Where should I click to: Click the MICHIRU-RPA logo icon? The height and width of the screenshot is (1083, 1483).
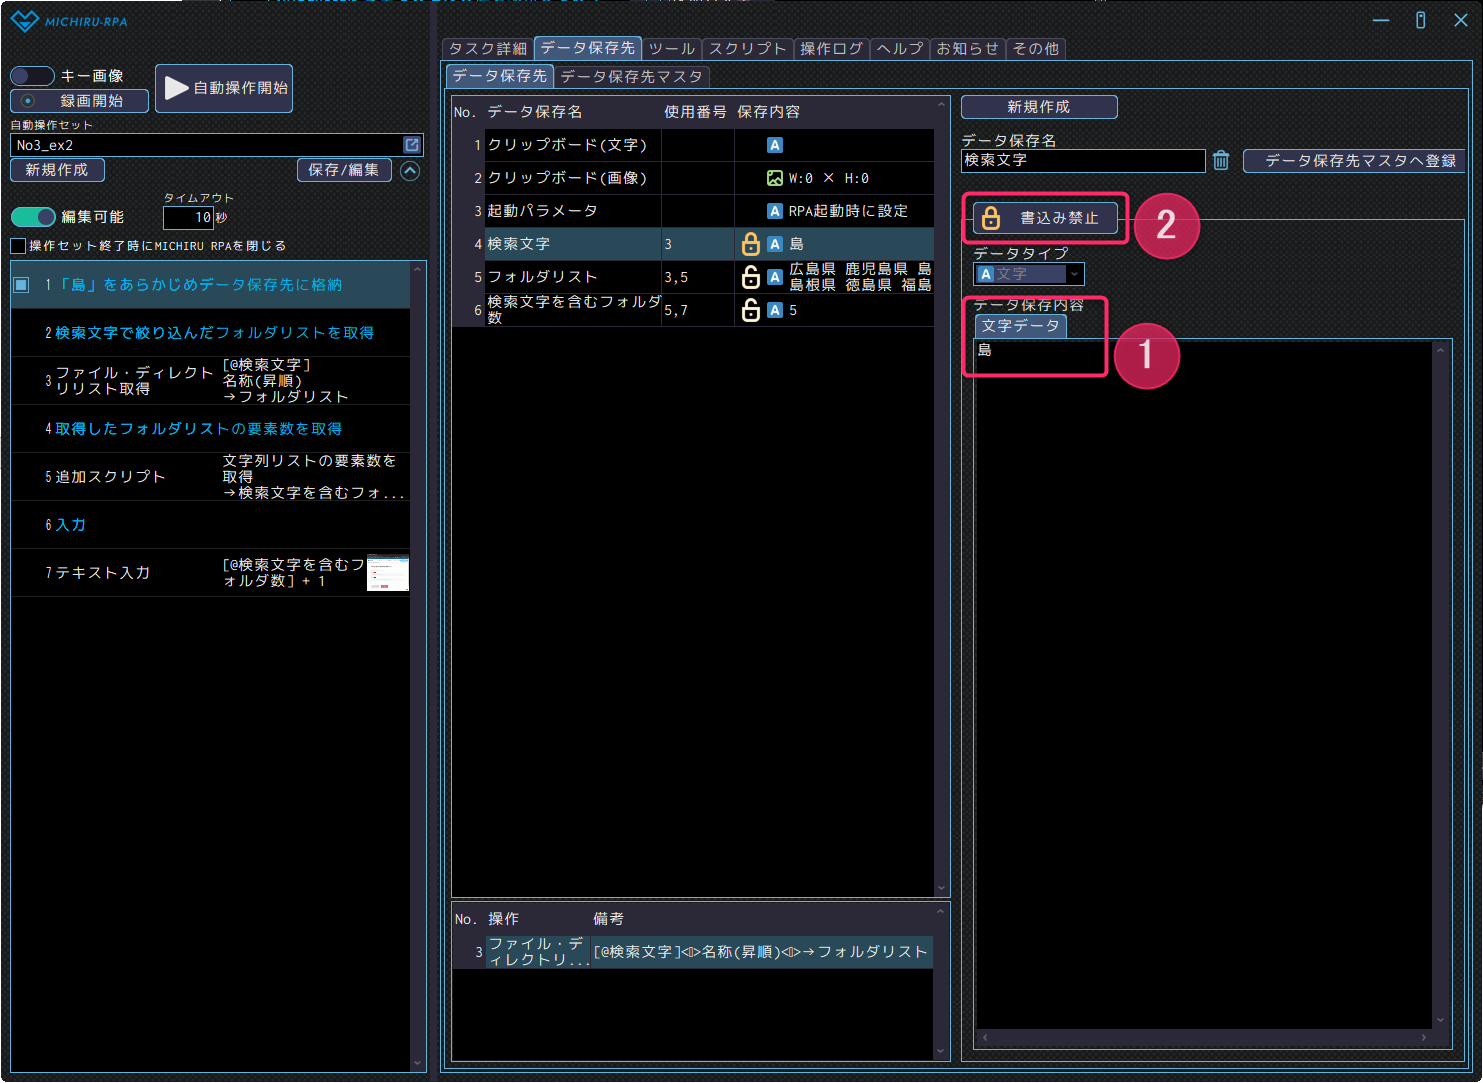click(x=24, y=21)
